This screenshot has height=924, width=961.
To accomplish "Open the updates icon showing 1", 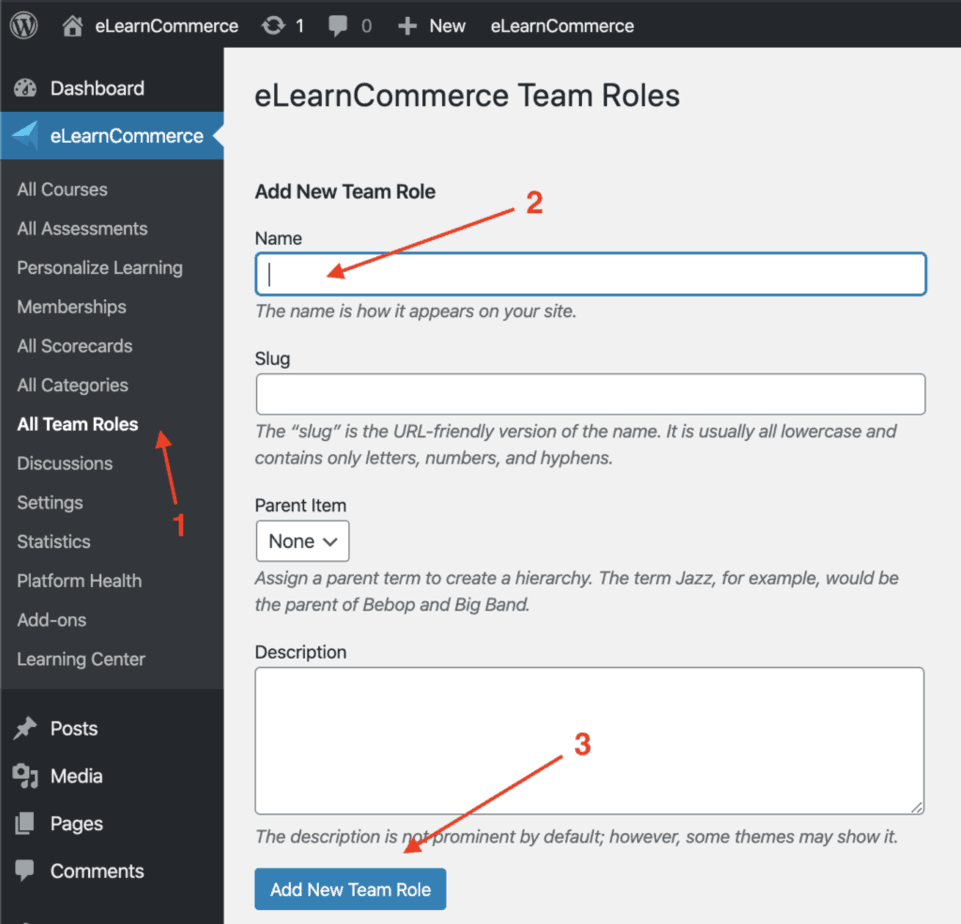I will (273, 26).
